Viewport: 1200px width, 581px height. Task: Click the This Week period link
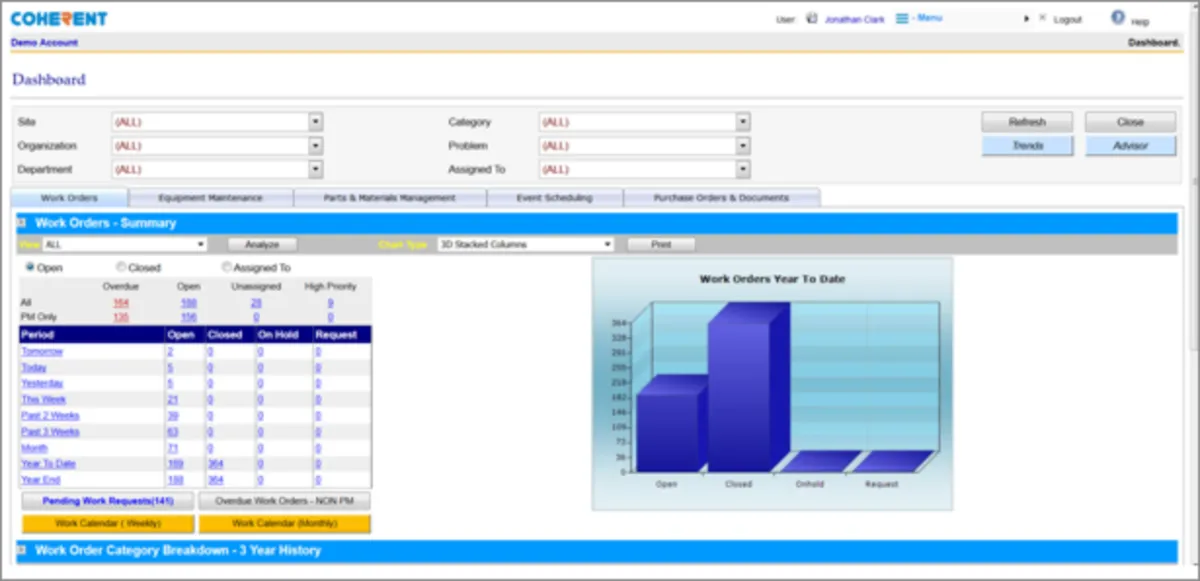[43, 400]
